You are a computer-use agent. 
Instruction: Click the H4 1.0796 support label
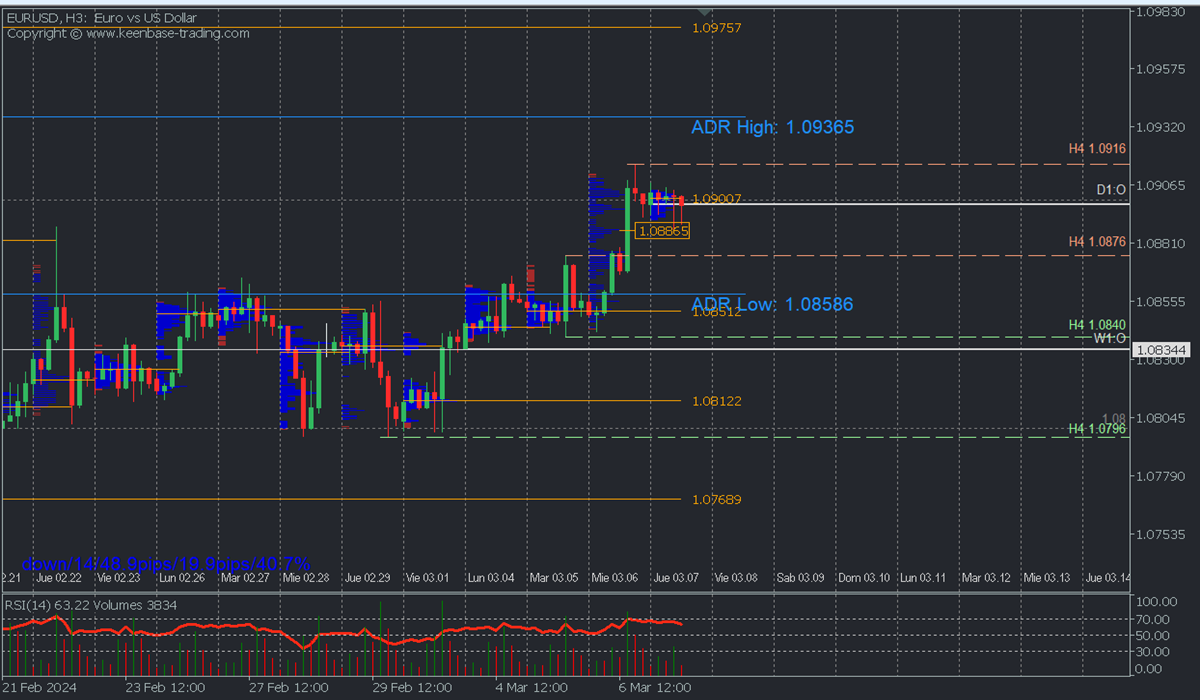pos(1097,429)
